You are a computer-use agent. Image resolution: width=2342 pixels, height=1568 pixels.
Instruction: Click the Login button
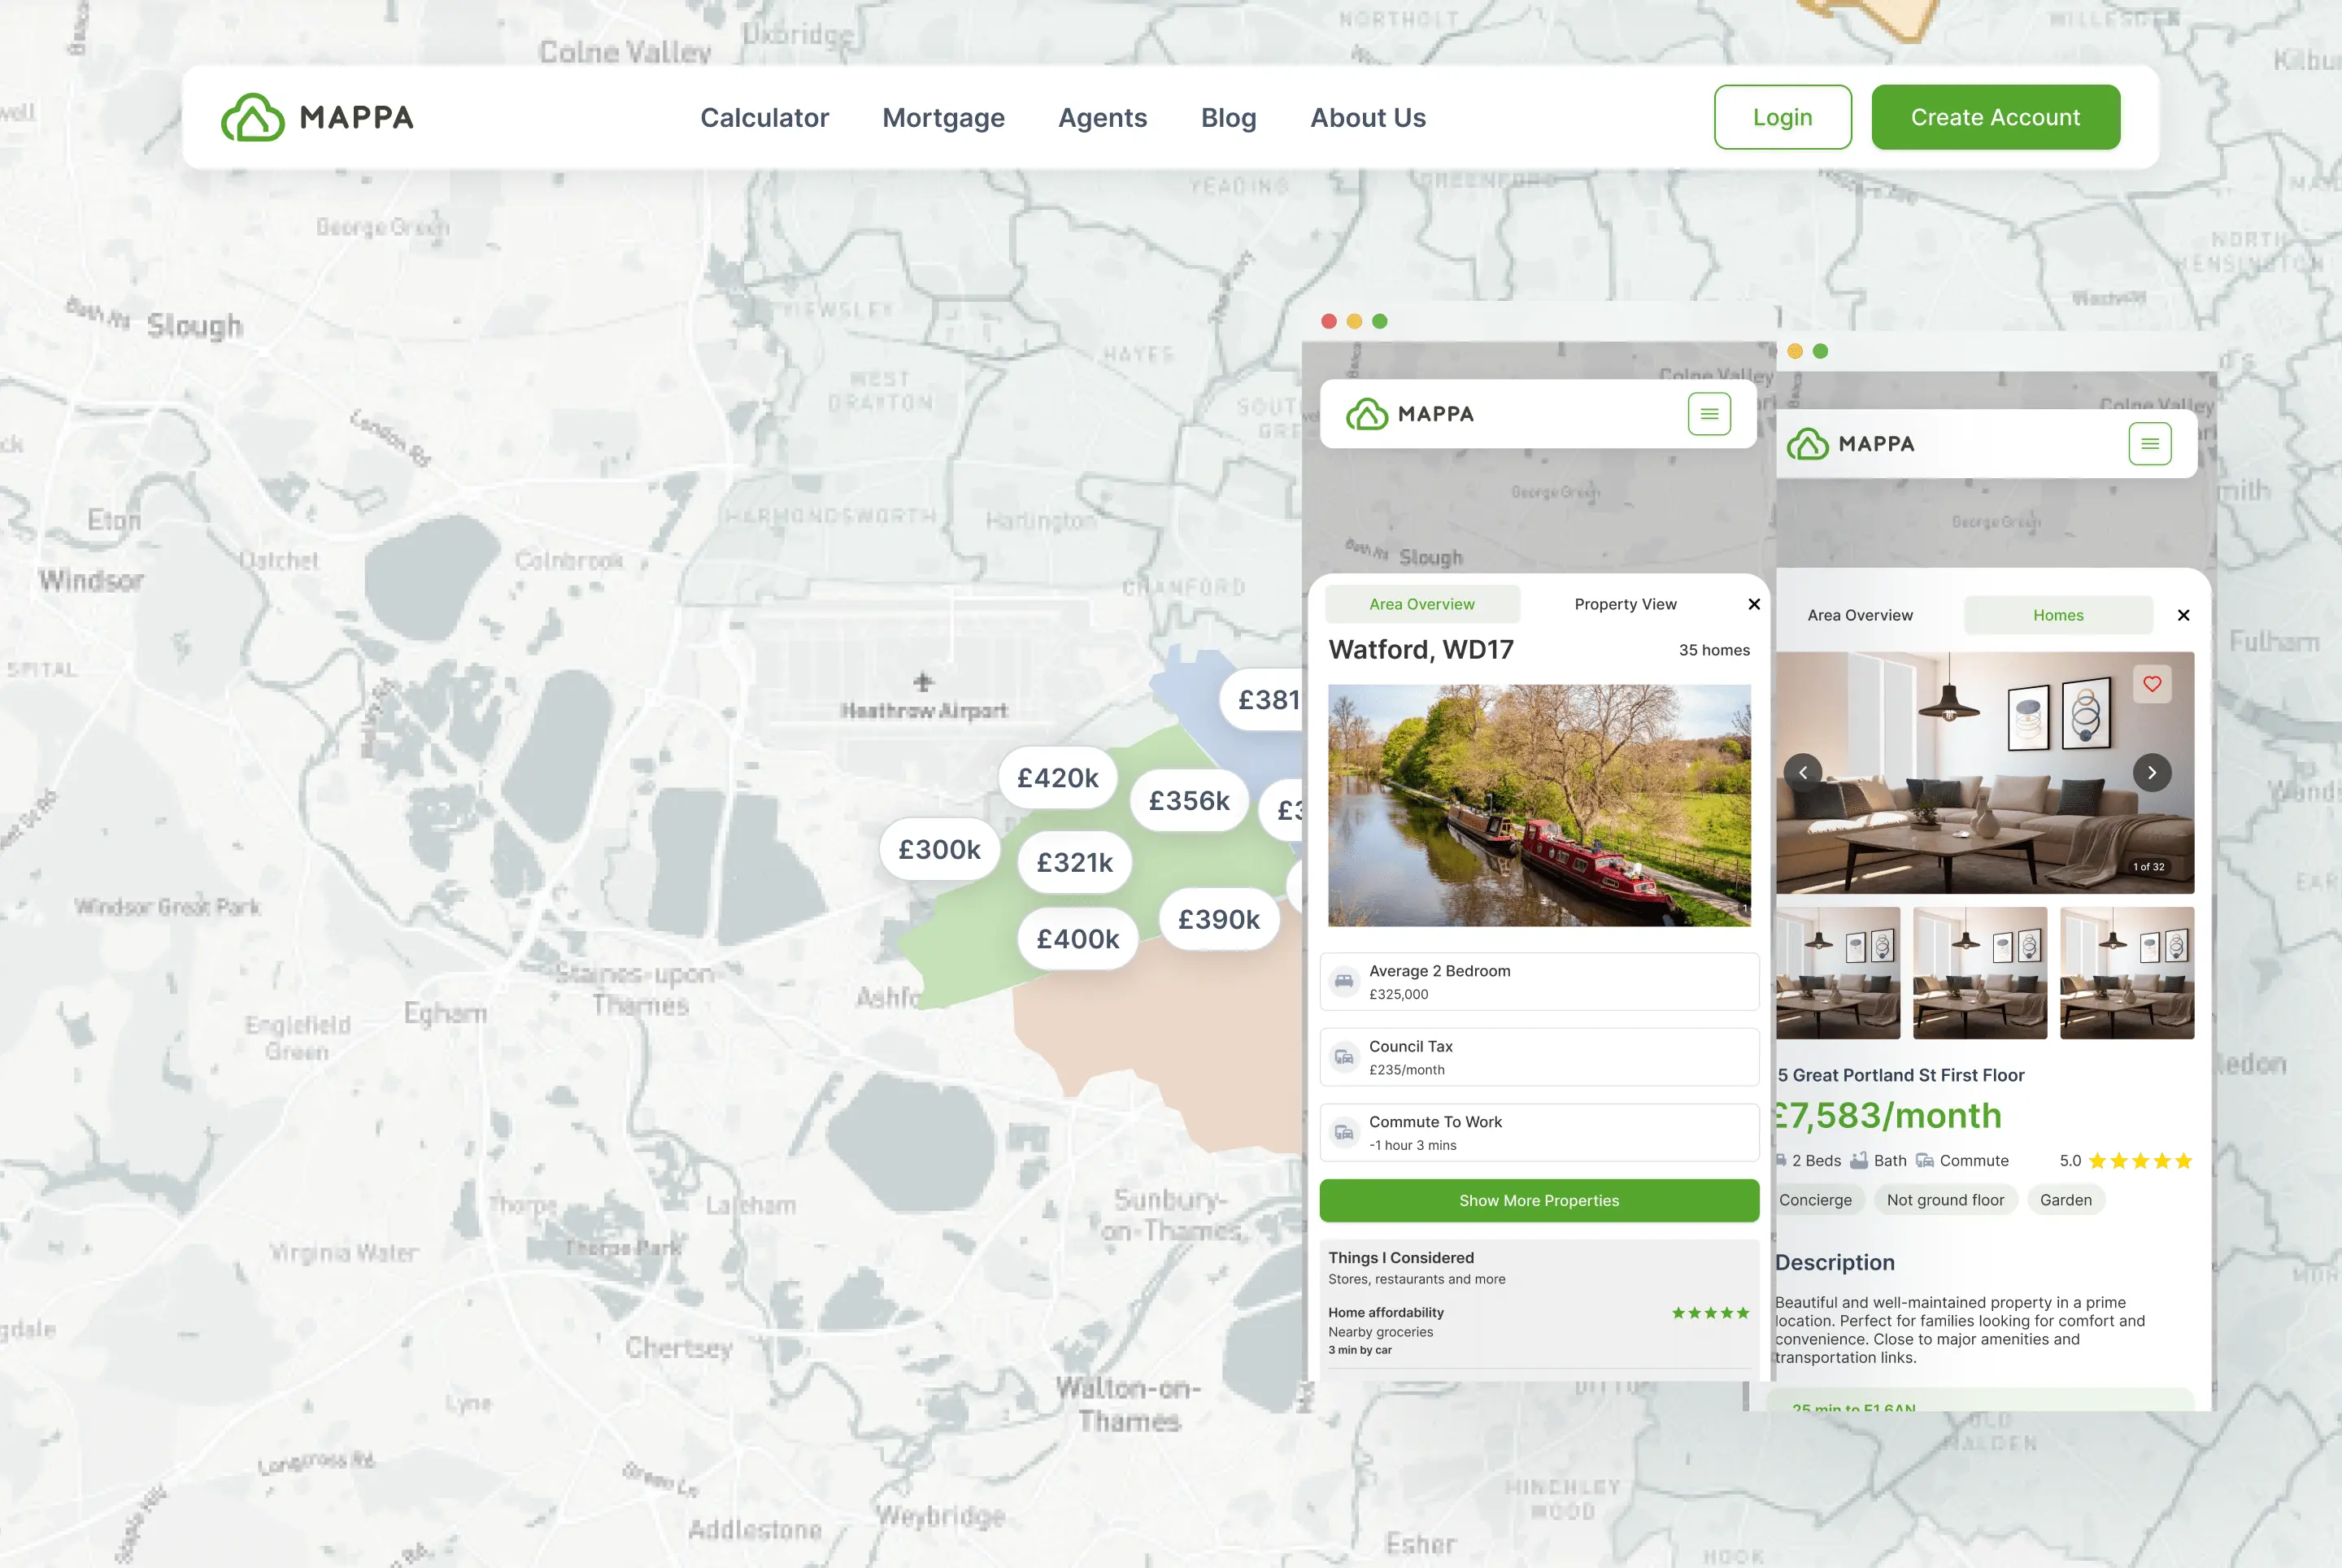[x=1782, y=117]
